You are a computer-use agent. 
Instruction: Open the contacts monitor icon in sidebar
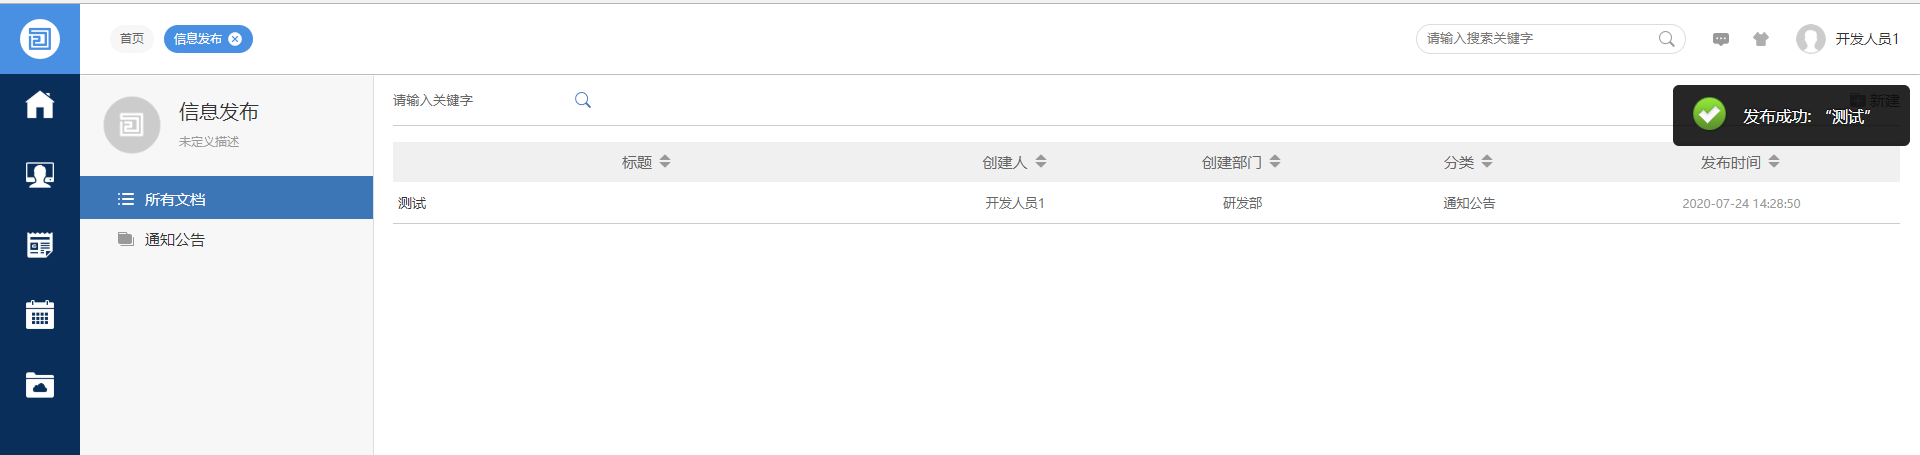pos(40,175)
